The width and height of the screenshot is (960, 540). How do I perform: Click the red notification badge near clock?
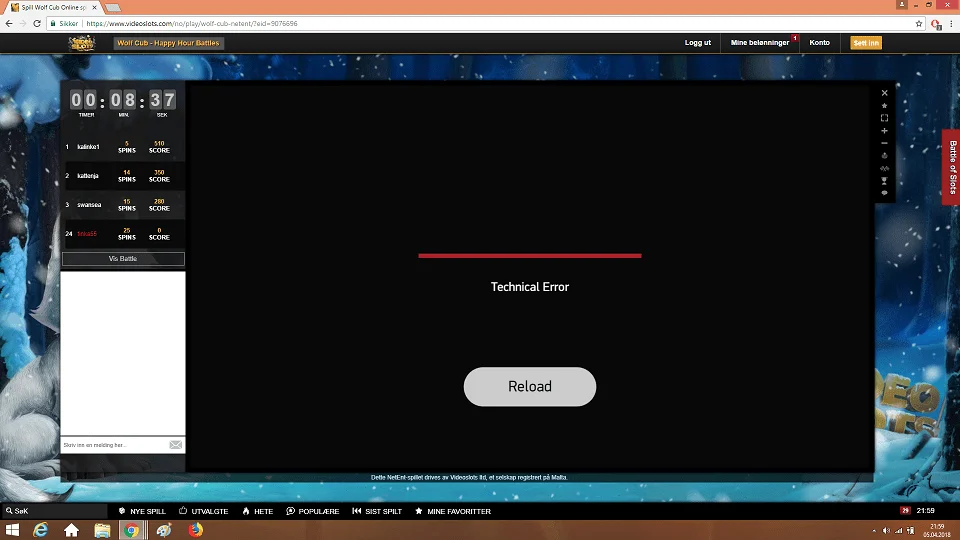coord(905,511)
